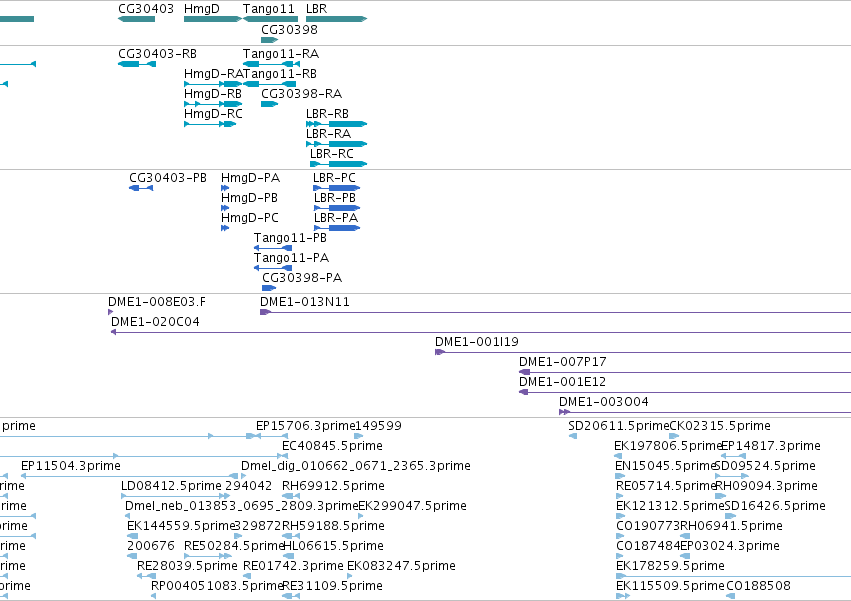Select BAC clone DME1-020C04
The width and height of the screenshot is (851, 601).
pos(155,322)
